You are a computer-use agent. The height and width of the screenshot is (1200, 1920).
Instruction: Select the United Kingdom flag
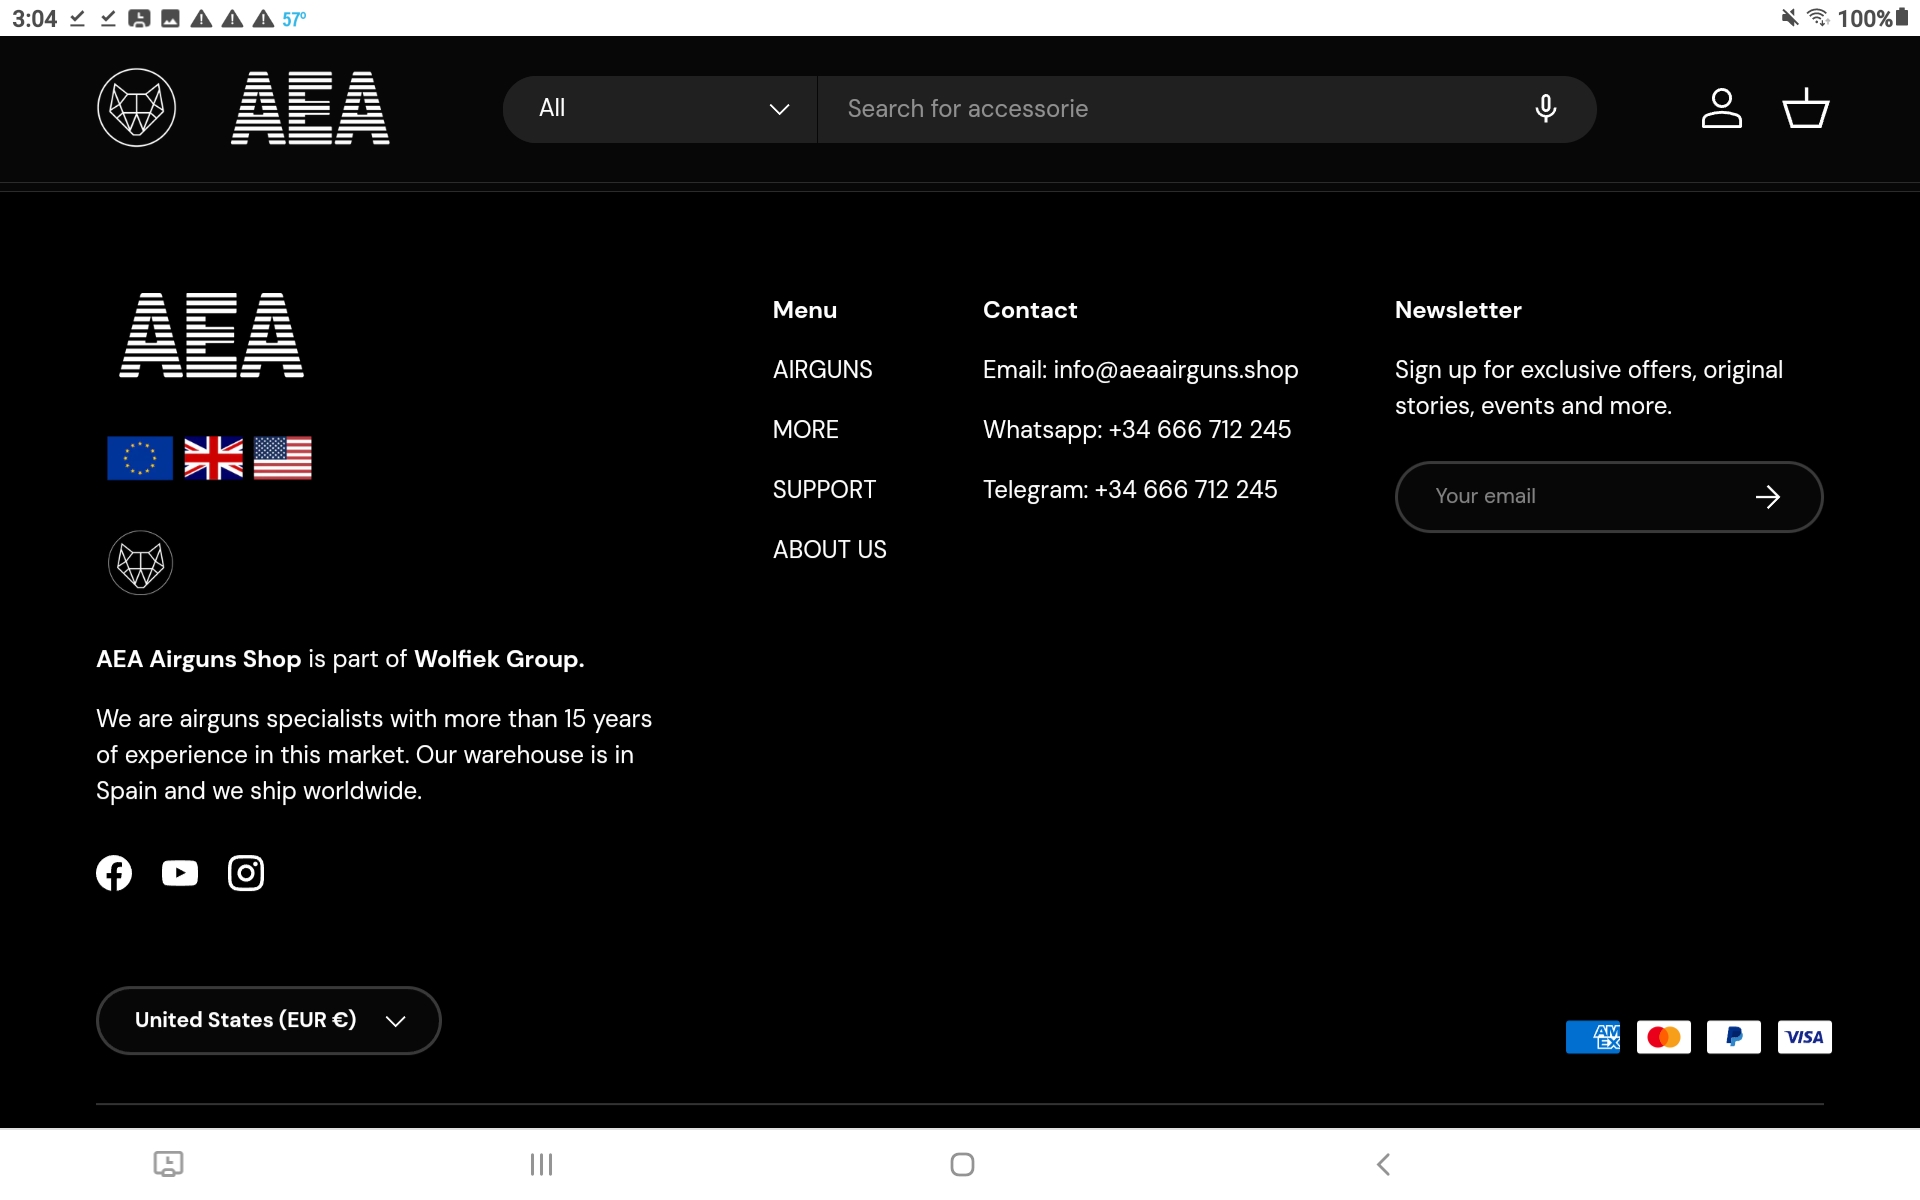coord(213,458)
